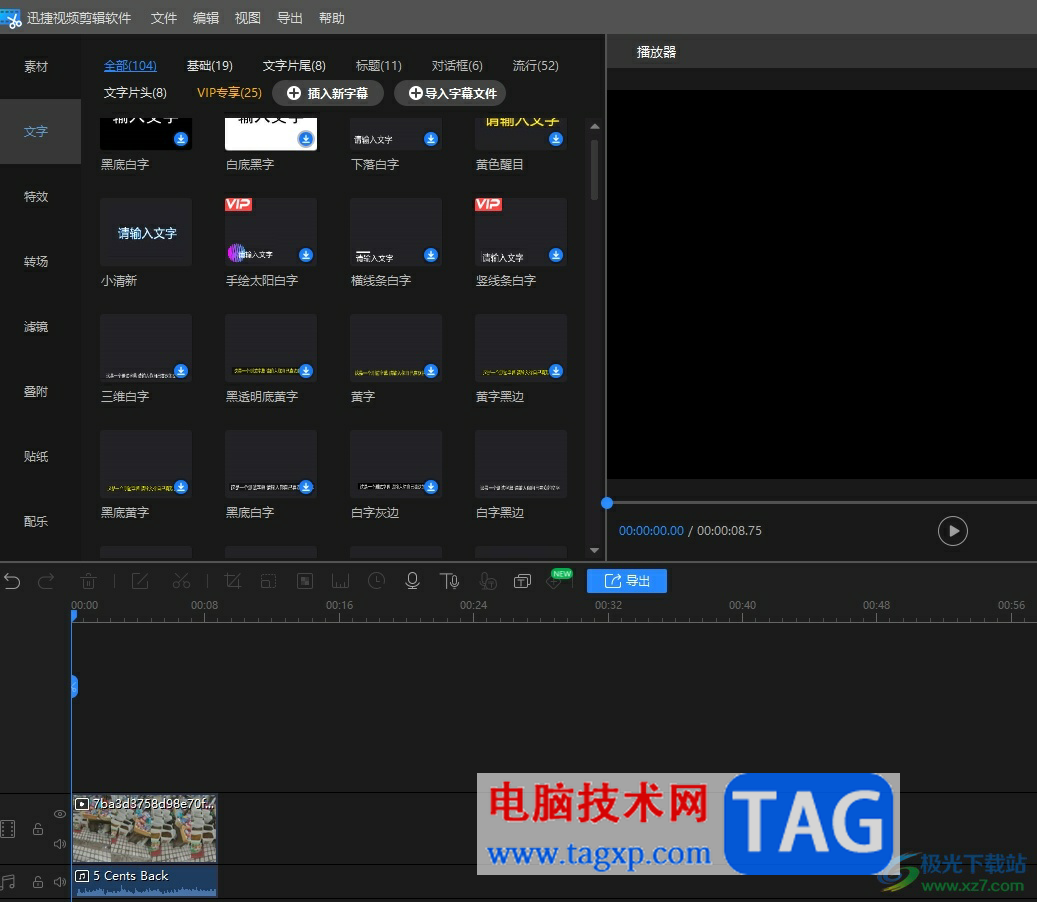Select the crop tool icon

[233, 581]
